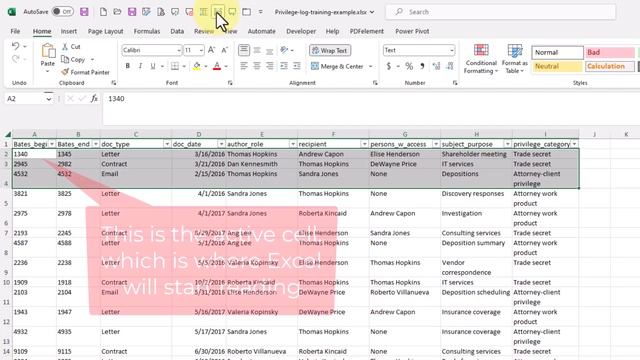Open Name Box A2 dropdown
640x360 pixels.
[x=49, y=99]
